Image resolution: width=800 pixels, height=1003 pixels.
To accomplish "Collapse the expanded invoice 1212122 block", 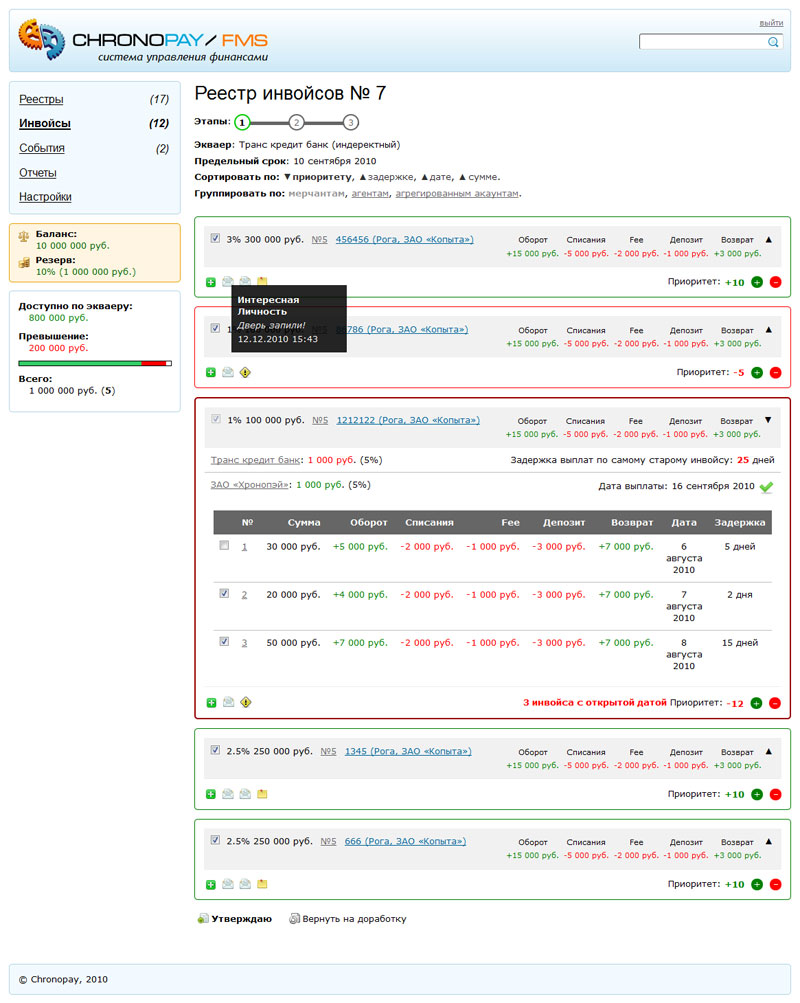I will pyautogui.click(x=768, y=421).
